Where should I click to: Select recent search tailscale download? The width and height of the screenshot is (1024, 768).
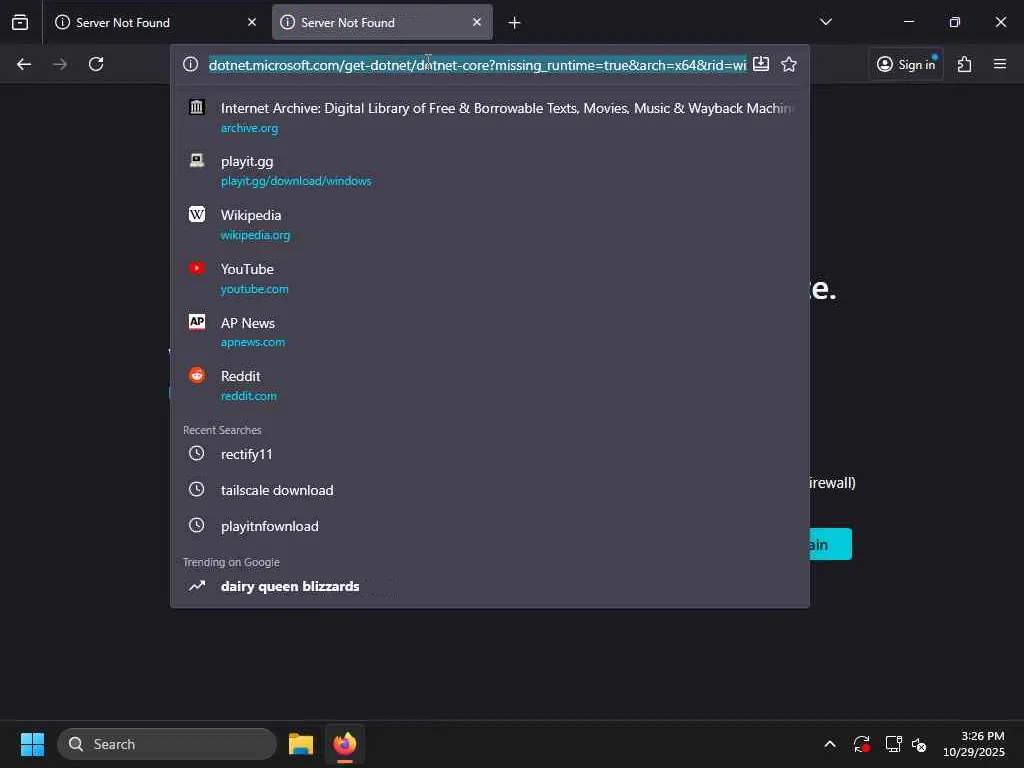[x=490, y=490]
